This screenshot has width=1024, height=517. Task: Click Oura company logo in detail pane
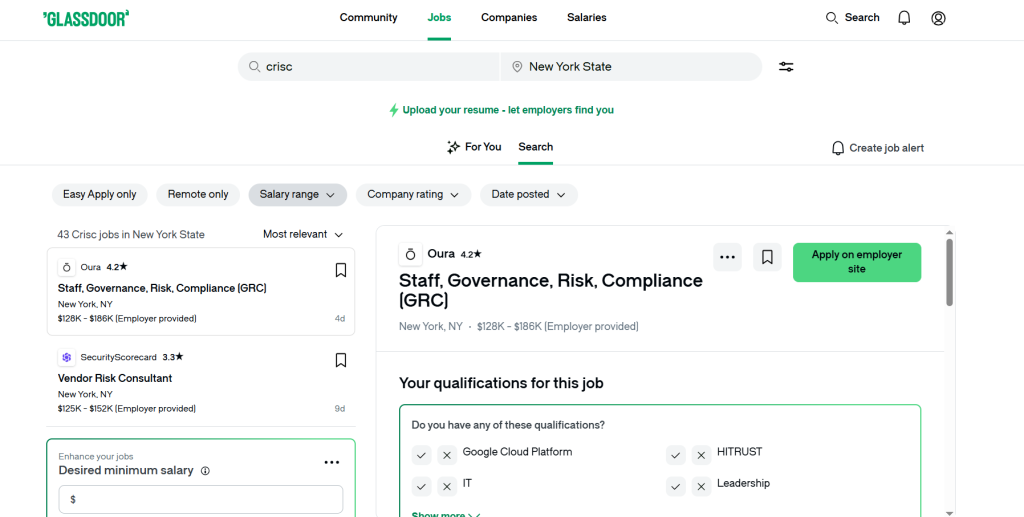click(410, 255)
